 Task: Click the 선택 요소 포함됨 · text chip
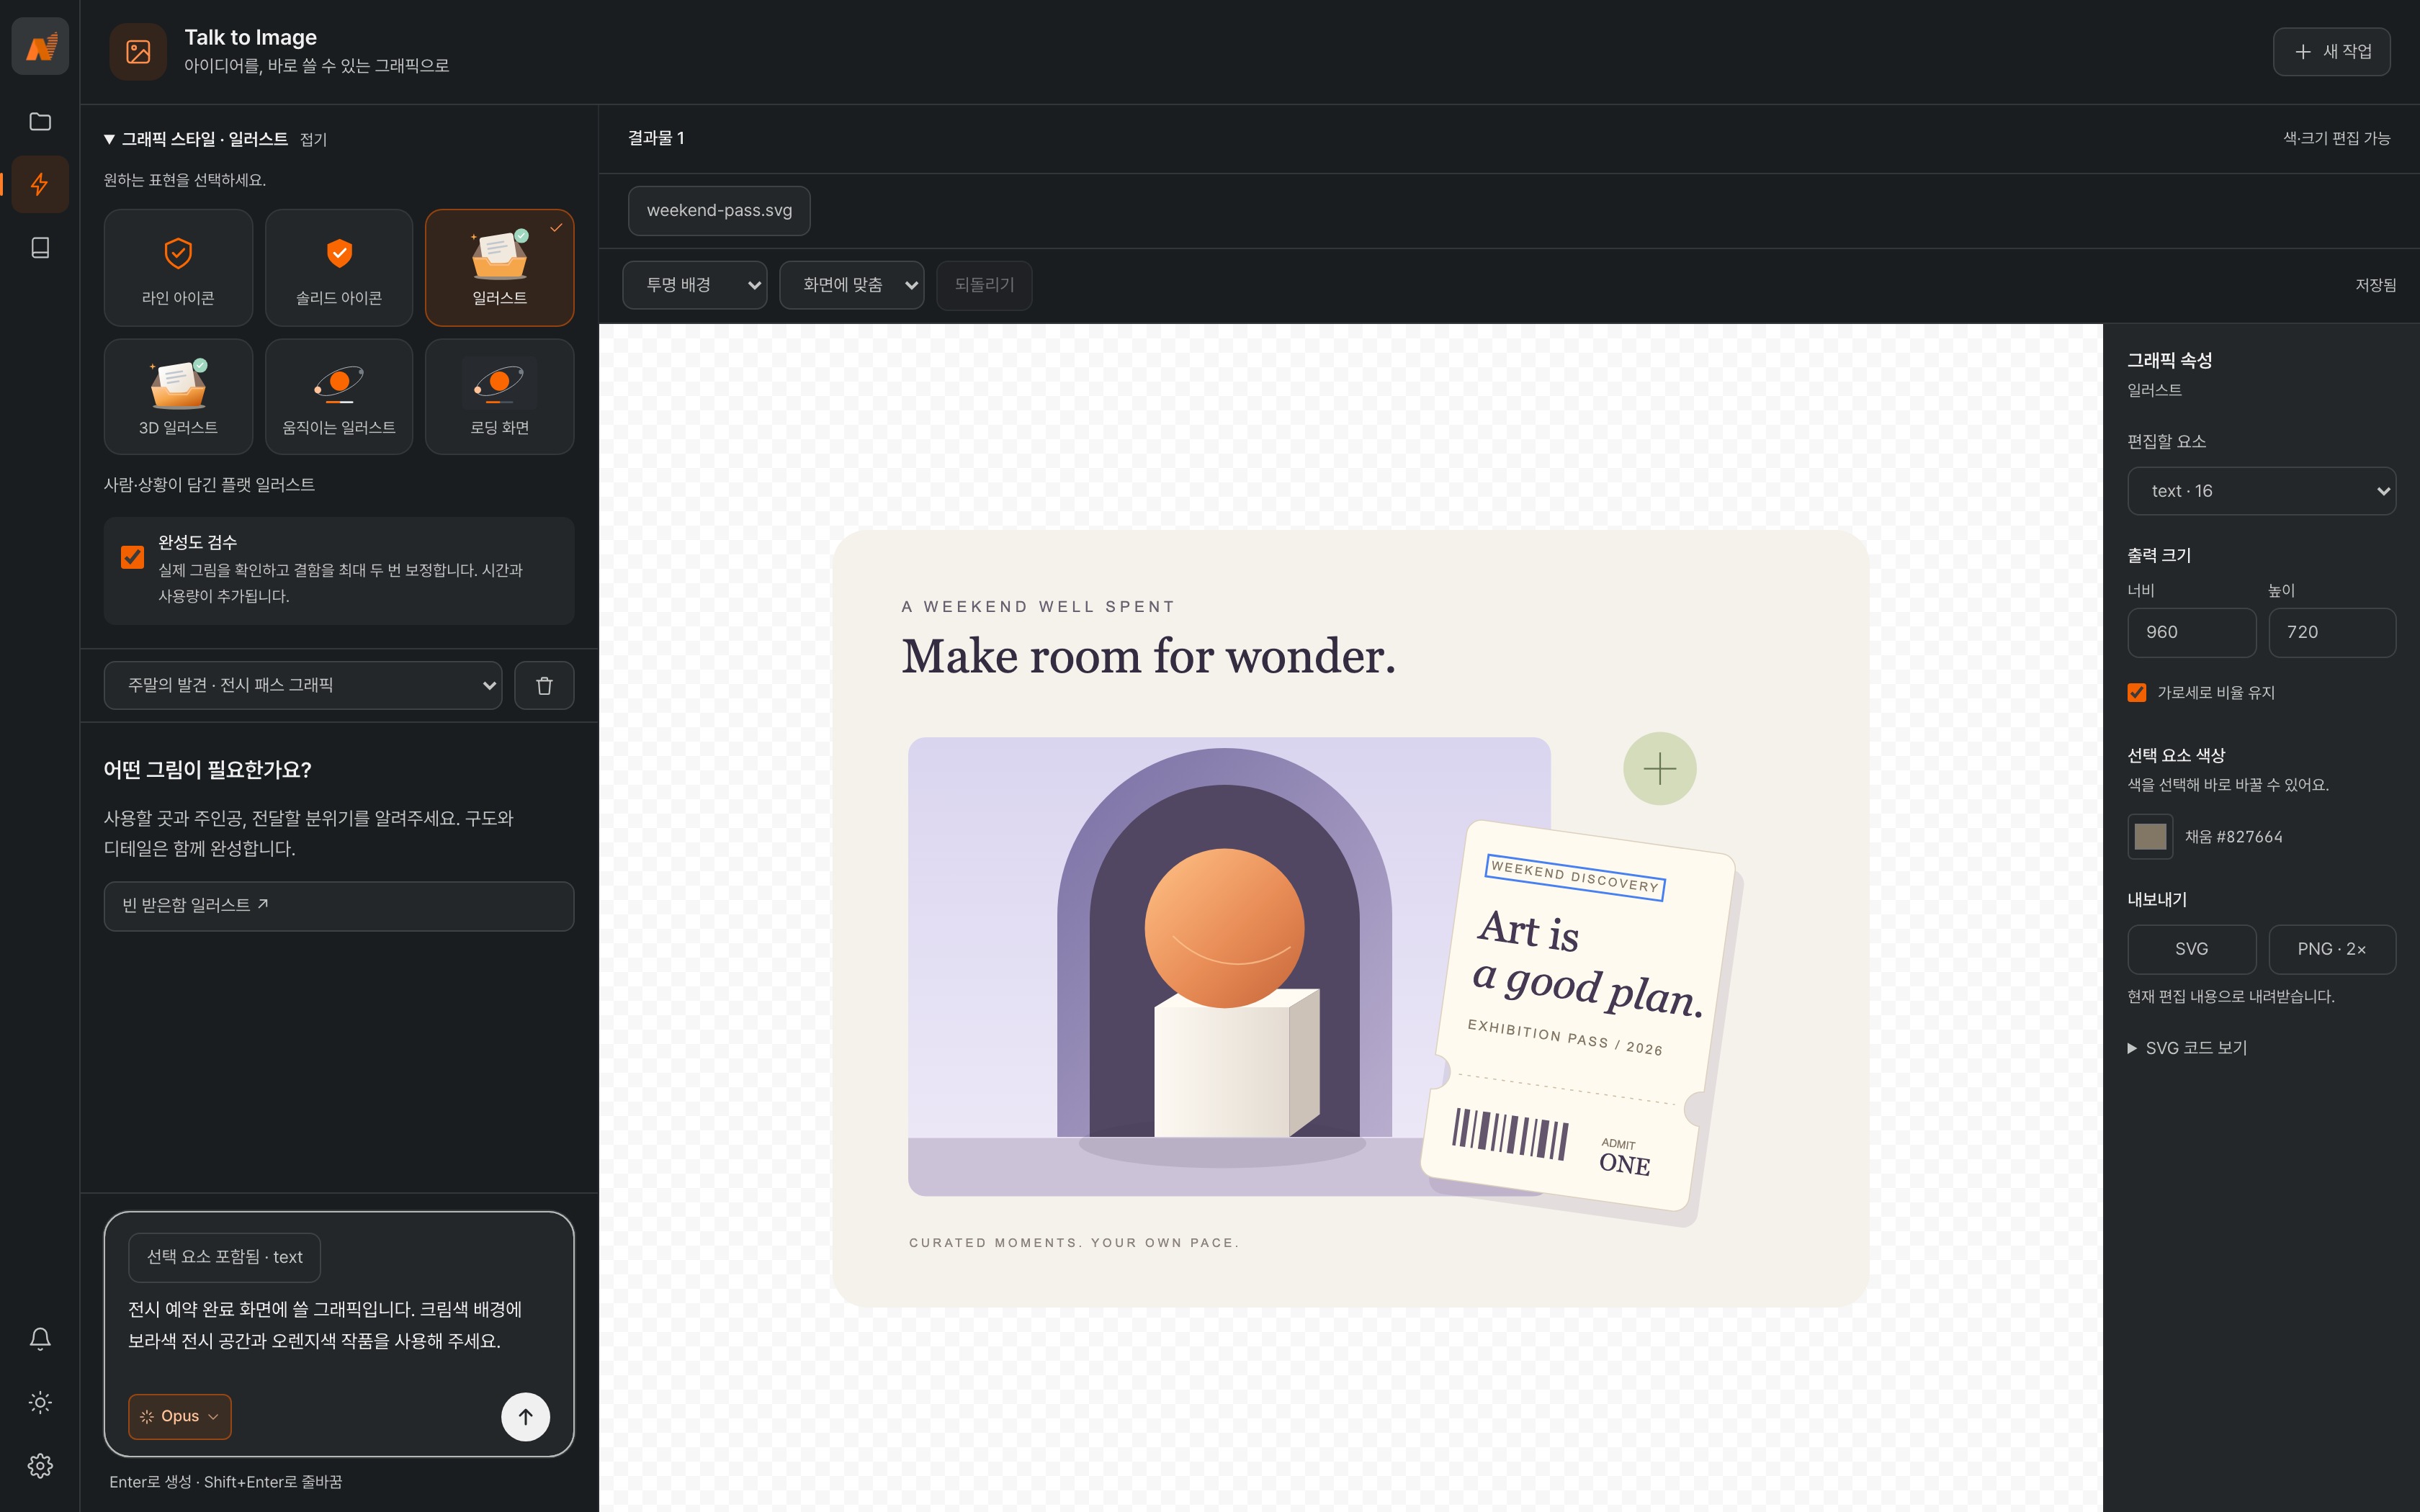click(224, 1257)
